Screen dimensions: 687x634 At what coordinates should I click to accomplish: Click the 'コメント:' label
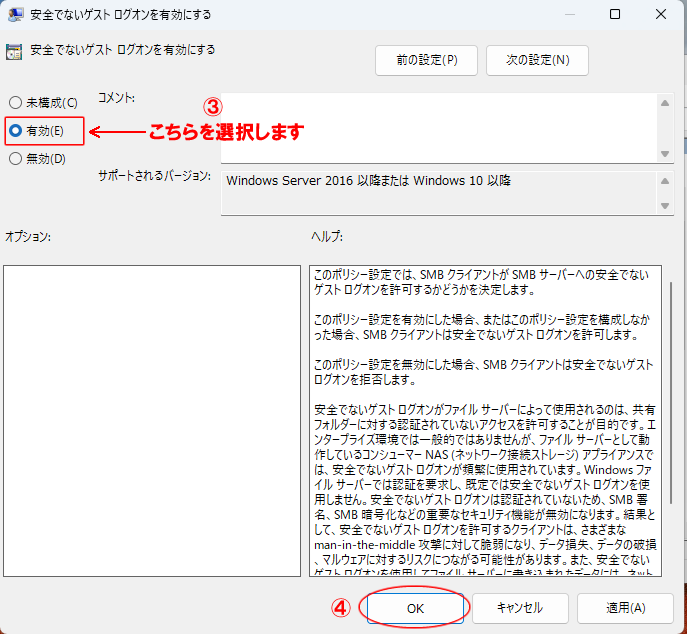(116, 98)
